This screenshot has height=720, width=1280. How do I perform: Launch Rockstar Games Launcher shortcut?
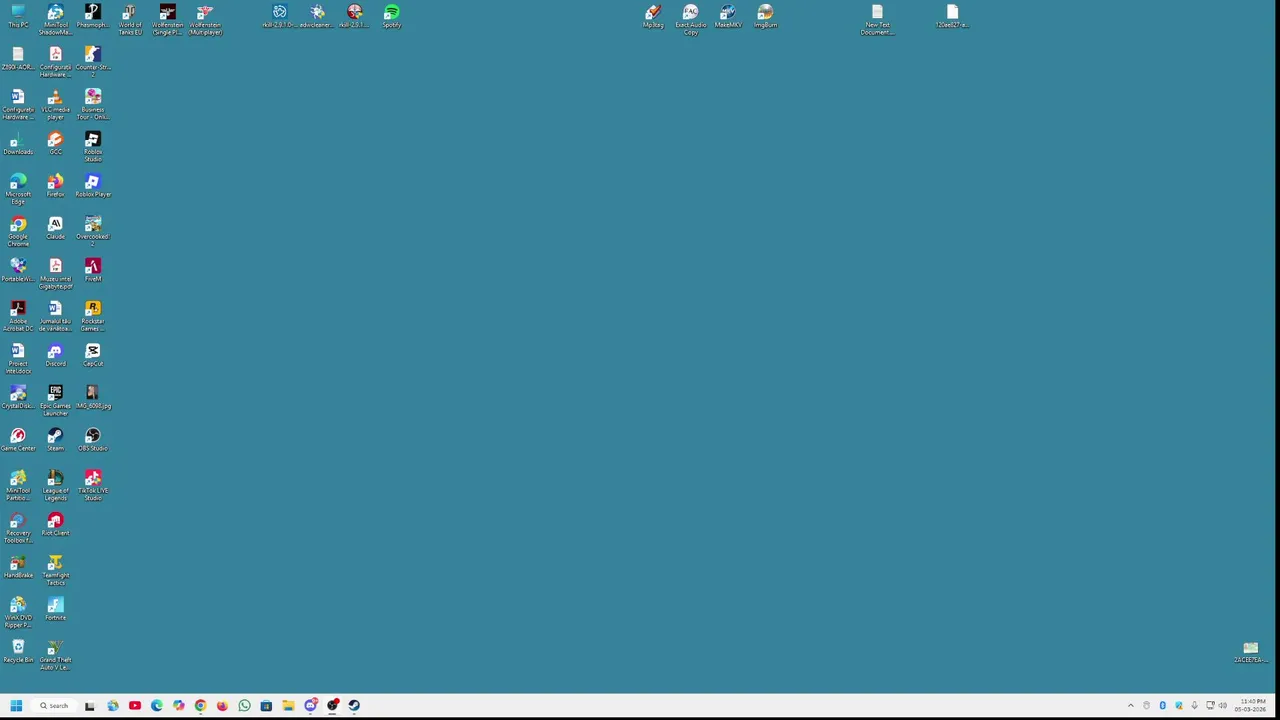click(93, 316)
